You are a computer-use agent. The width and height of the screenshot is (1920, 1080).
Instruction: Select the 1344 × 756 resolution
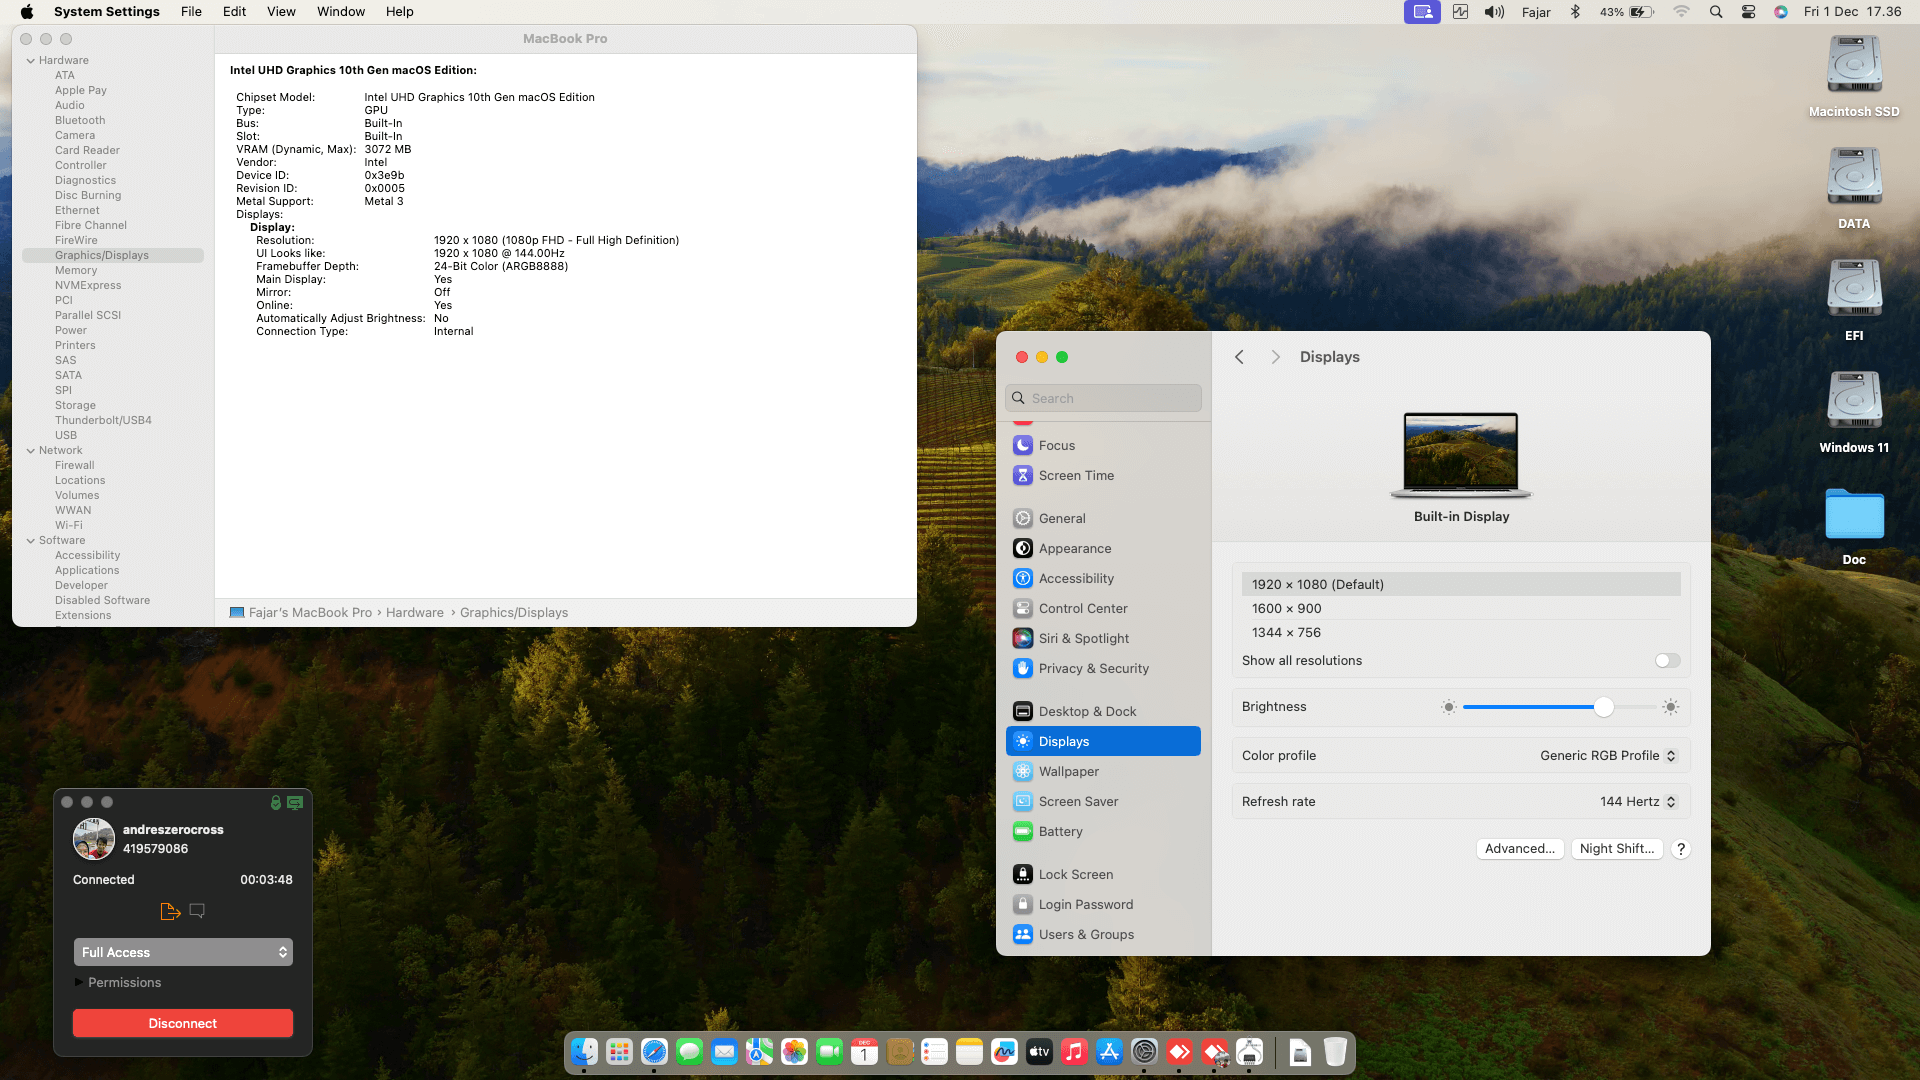click(1286, 632)
